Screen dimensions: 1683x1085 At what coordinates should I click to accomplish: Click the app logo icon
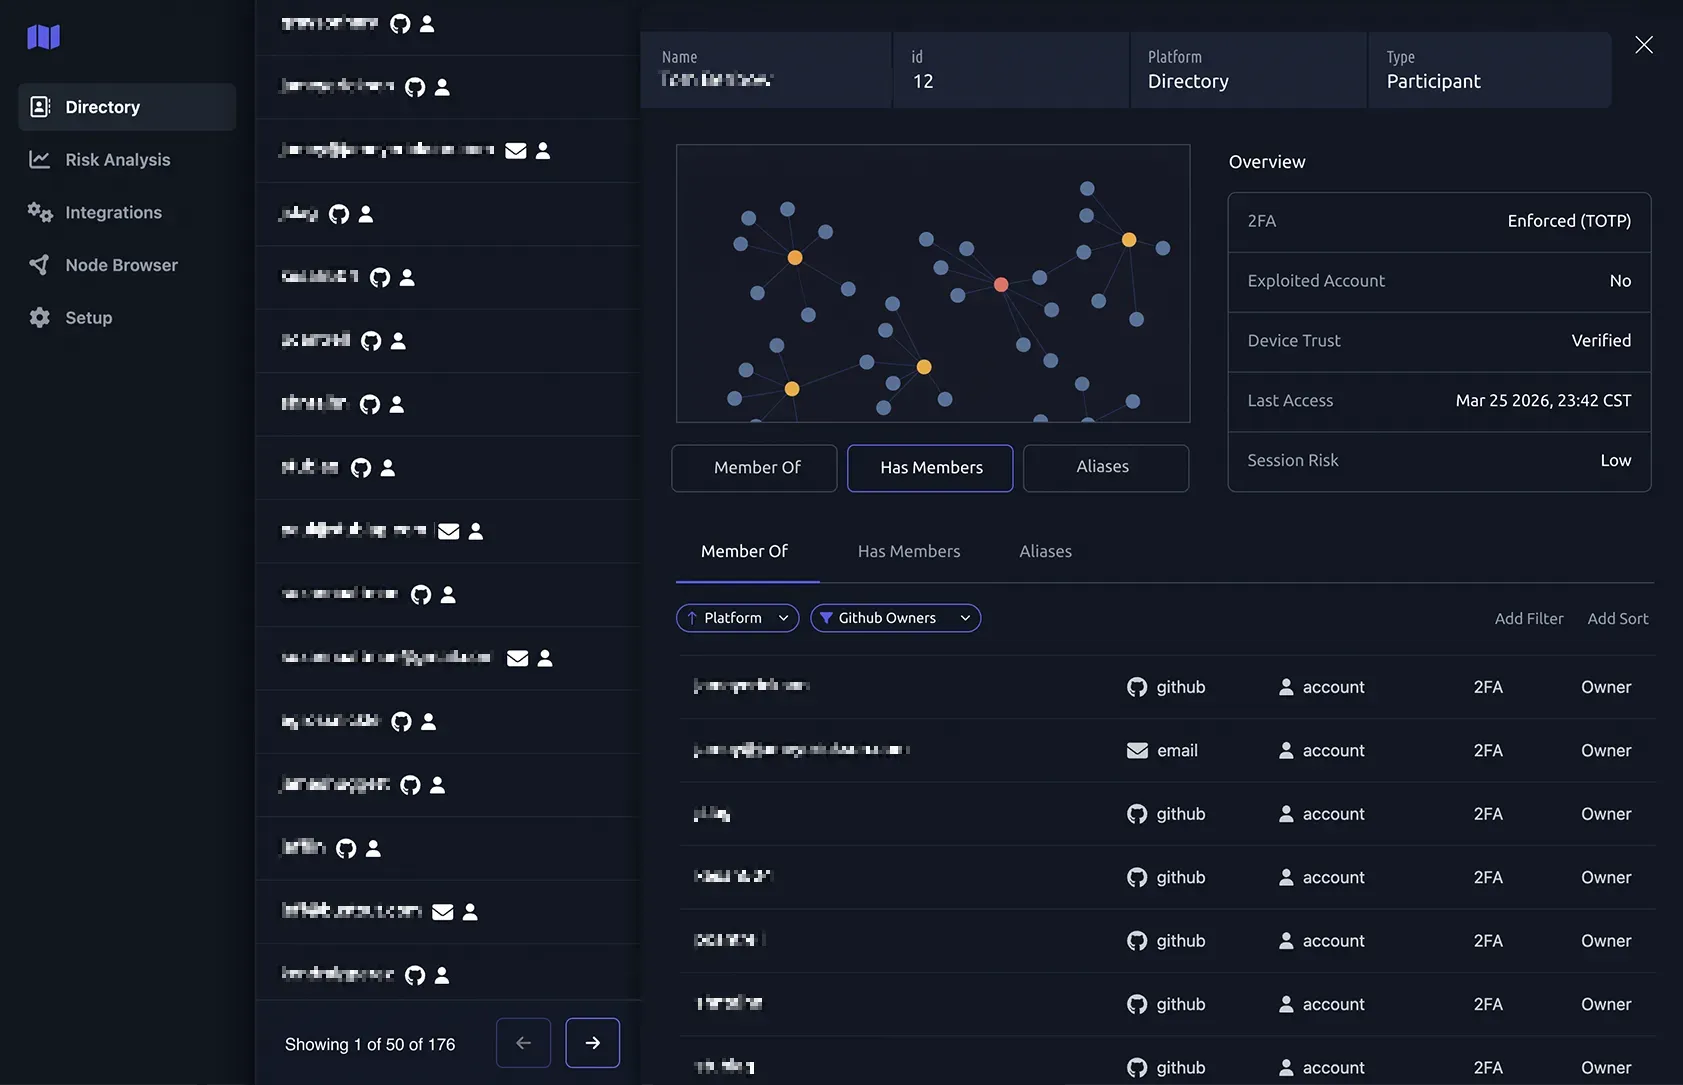pos(43,37)
